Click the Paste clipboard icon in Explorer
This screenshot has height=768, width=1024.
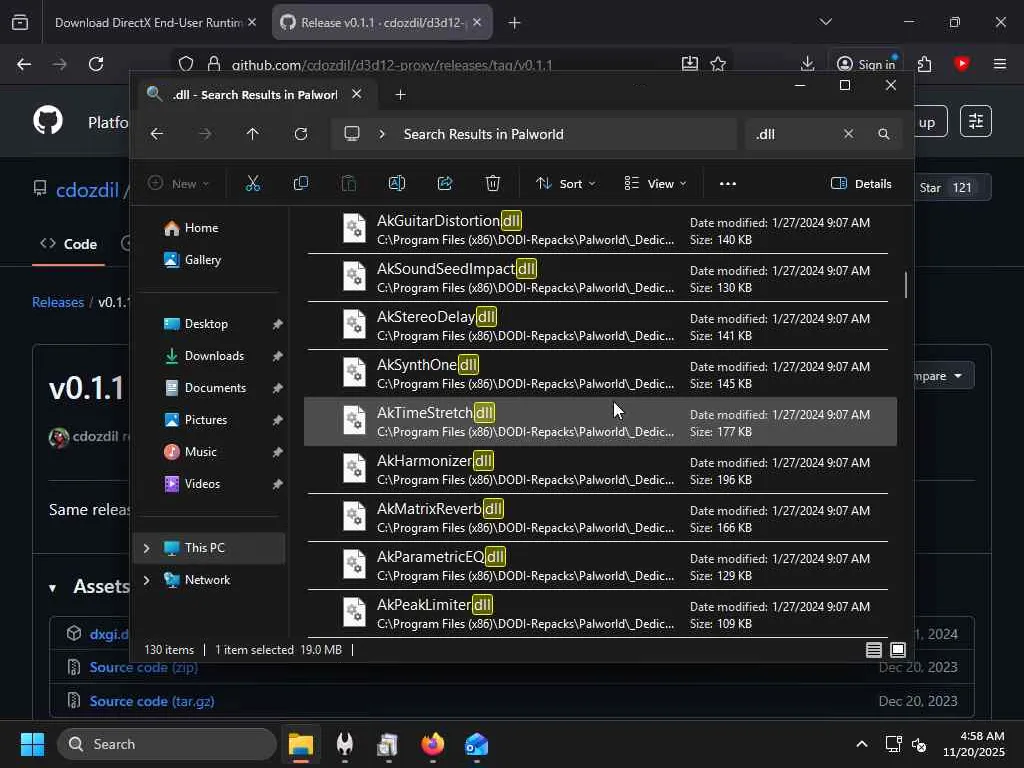(x=349, y=184)
